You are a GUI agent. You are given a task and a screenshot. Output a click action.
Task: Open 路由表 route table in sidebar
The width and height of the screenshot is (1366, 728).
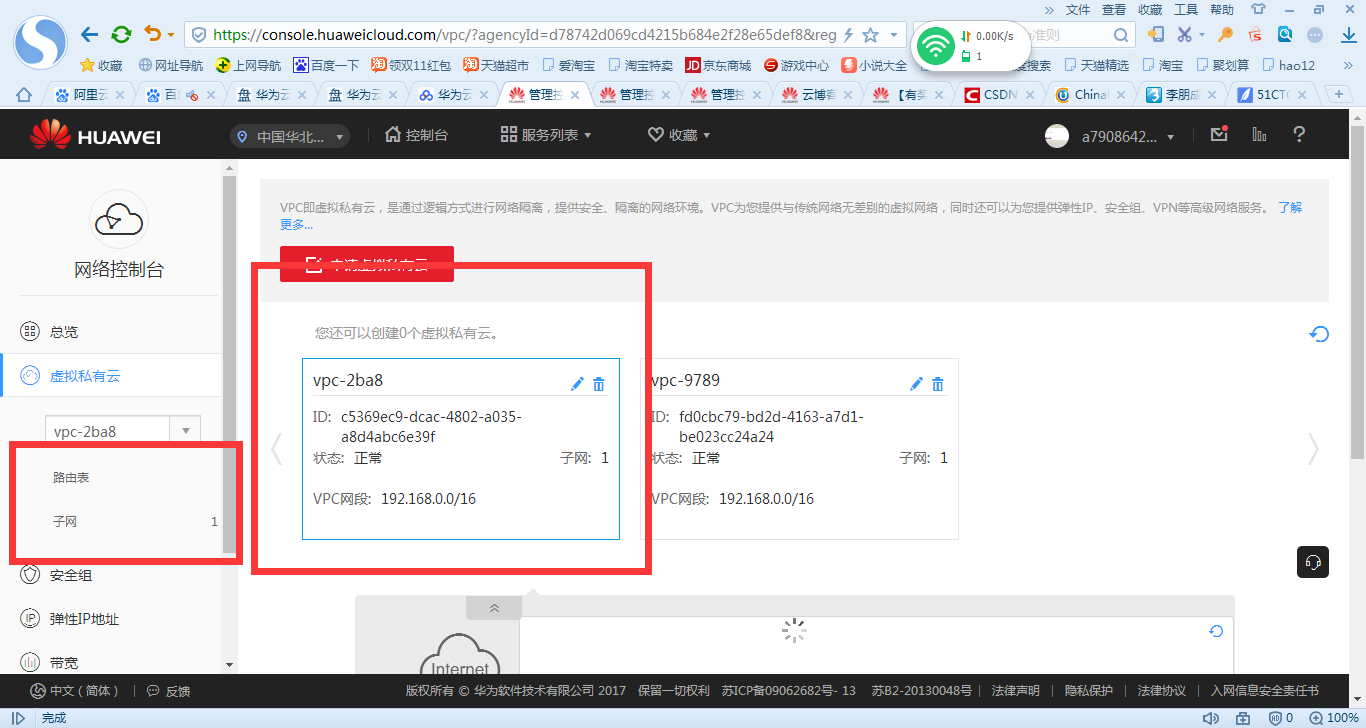coord(71,478)
